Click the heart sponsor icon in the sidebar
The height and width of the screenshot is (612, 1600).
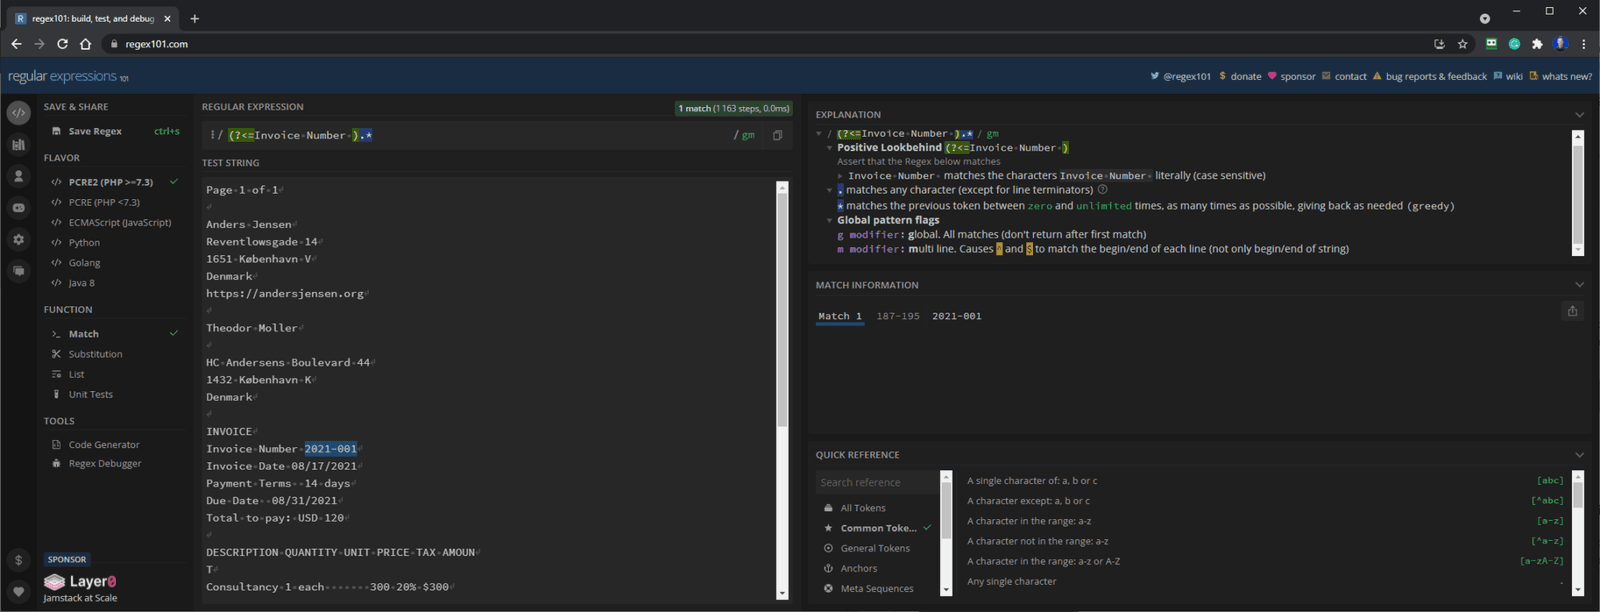[x=18, y=591]
